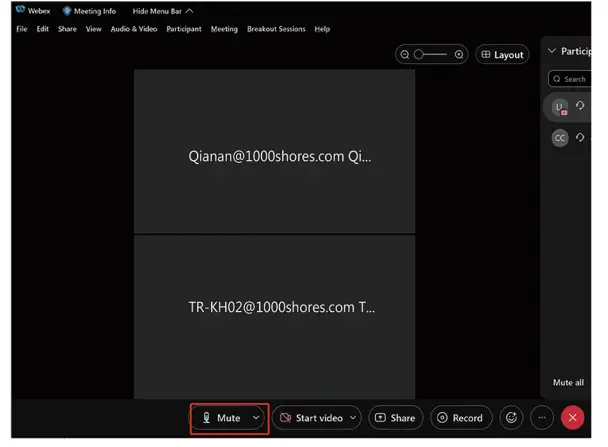Start recording with the Record button
Viewport: 608px width, 447px height.
[461, 418]
